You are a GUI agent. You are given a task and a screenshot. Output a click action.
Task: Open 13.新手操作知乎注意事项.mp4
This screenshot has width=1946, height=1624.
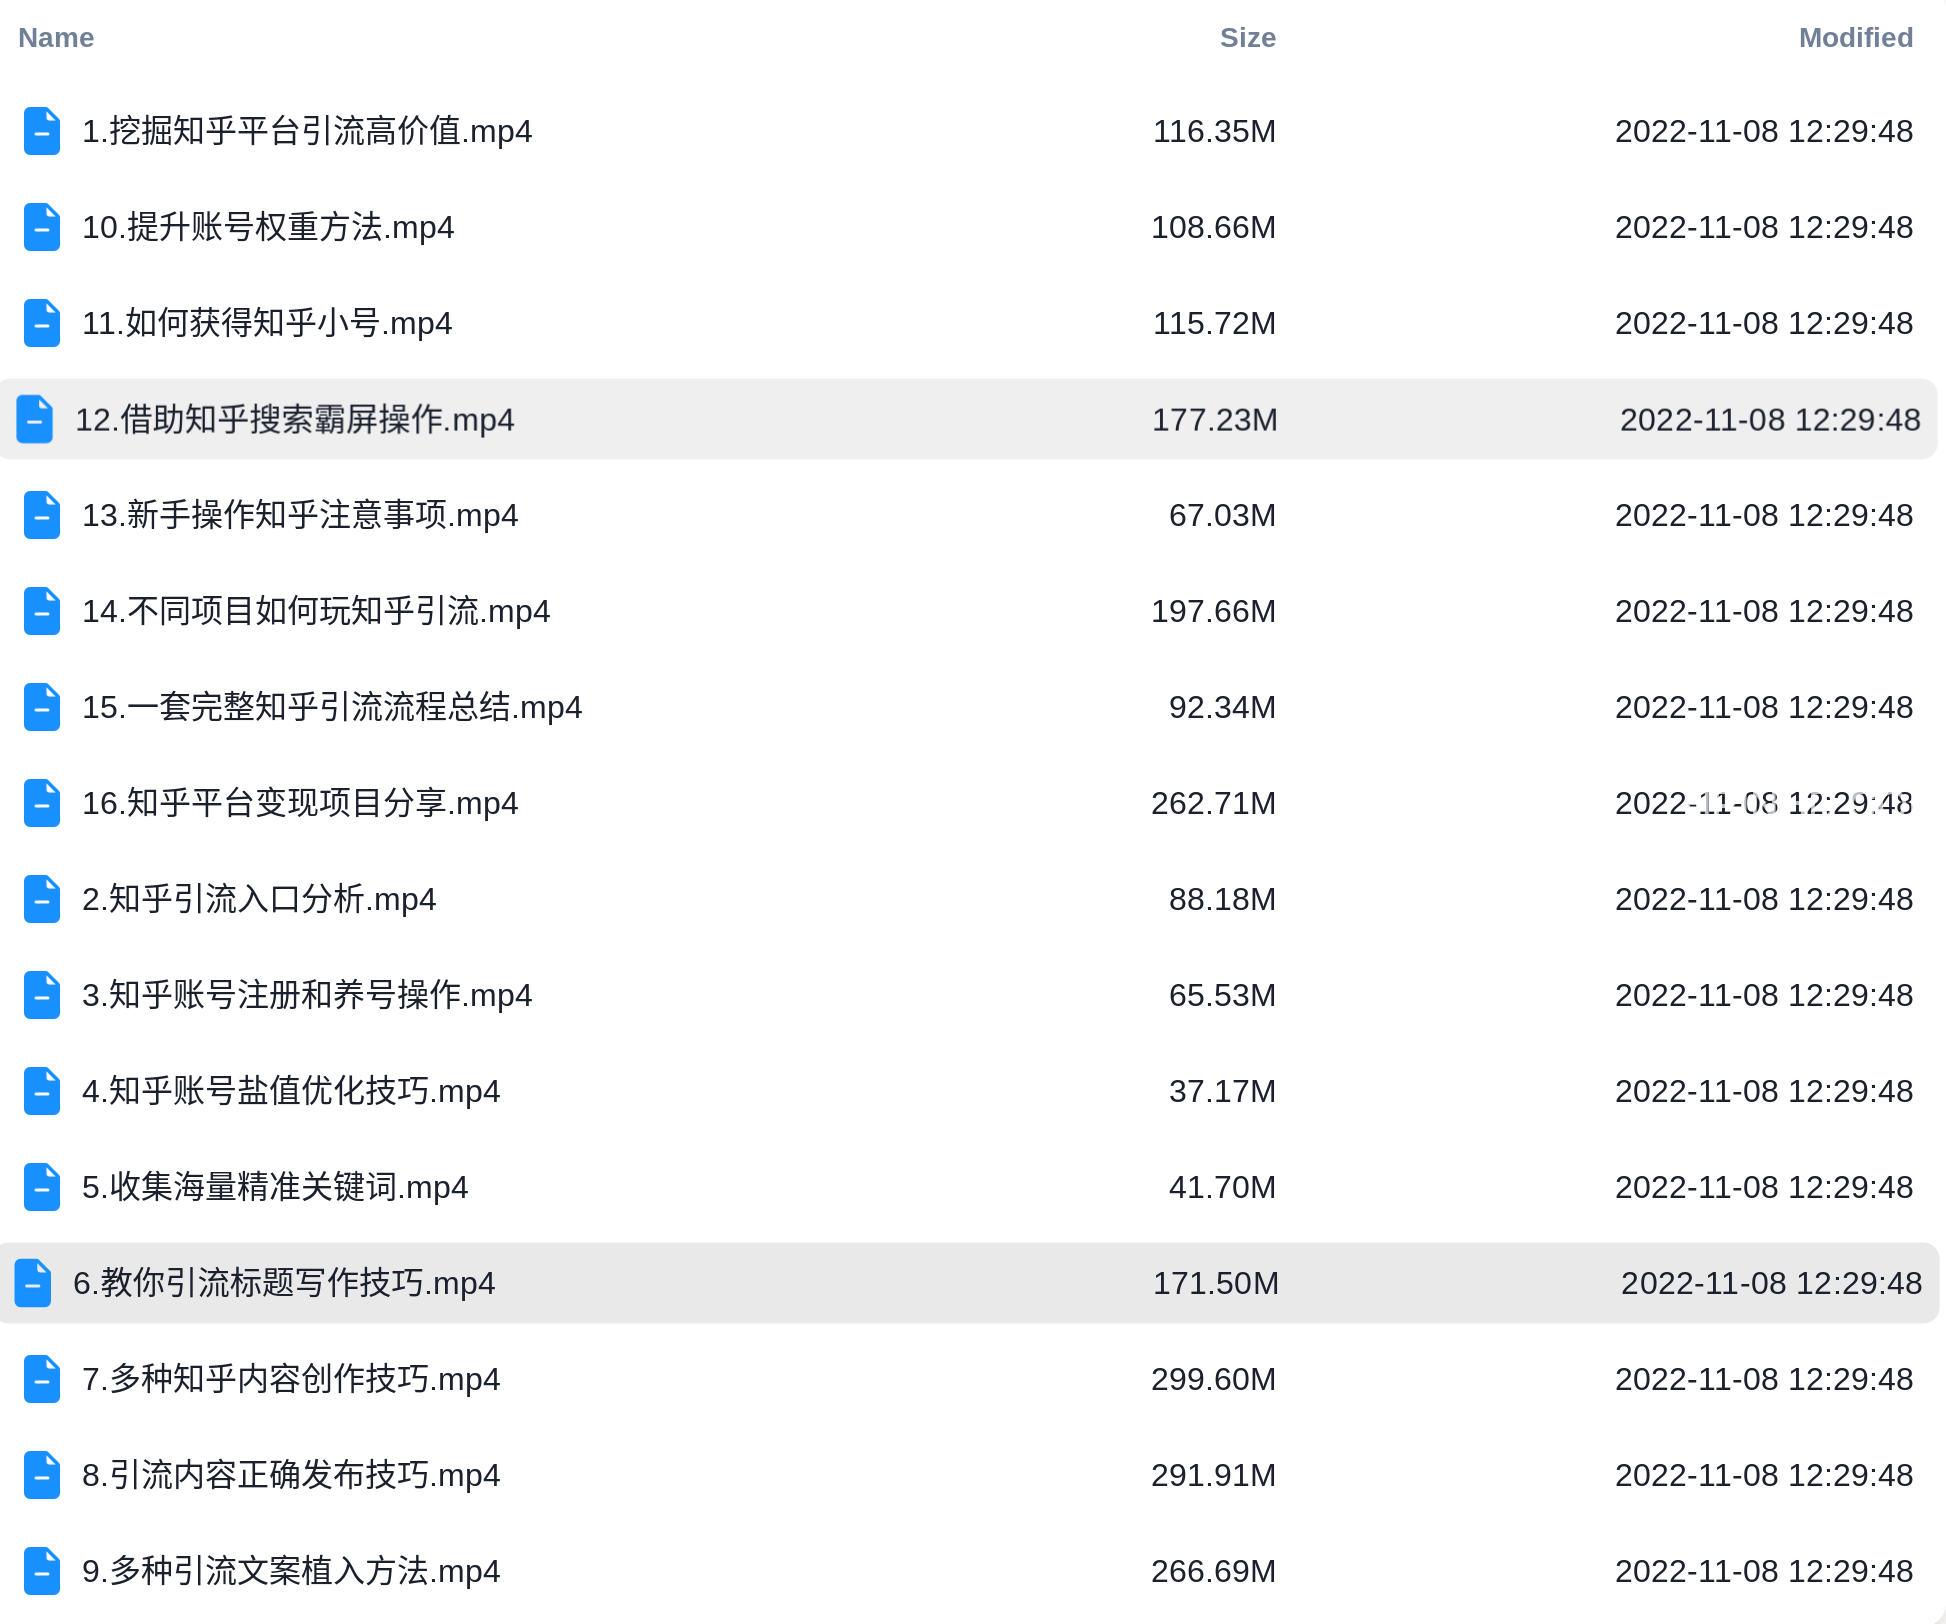300,515
